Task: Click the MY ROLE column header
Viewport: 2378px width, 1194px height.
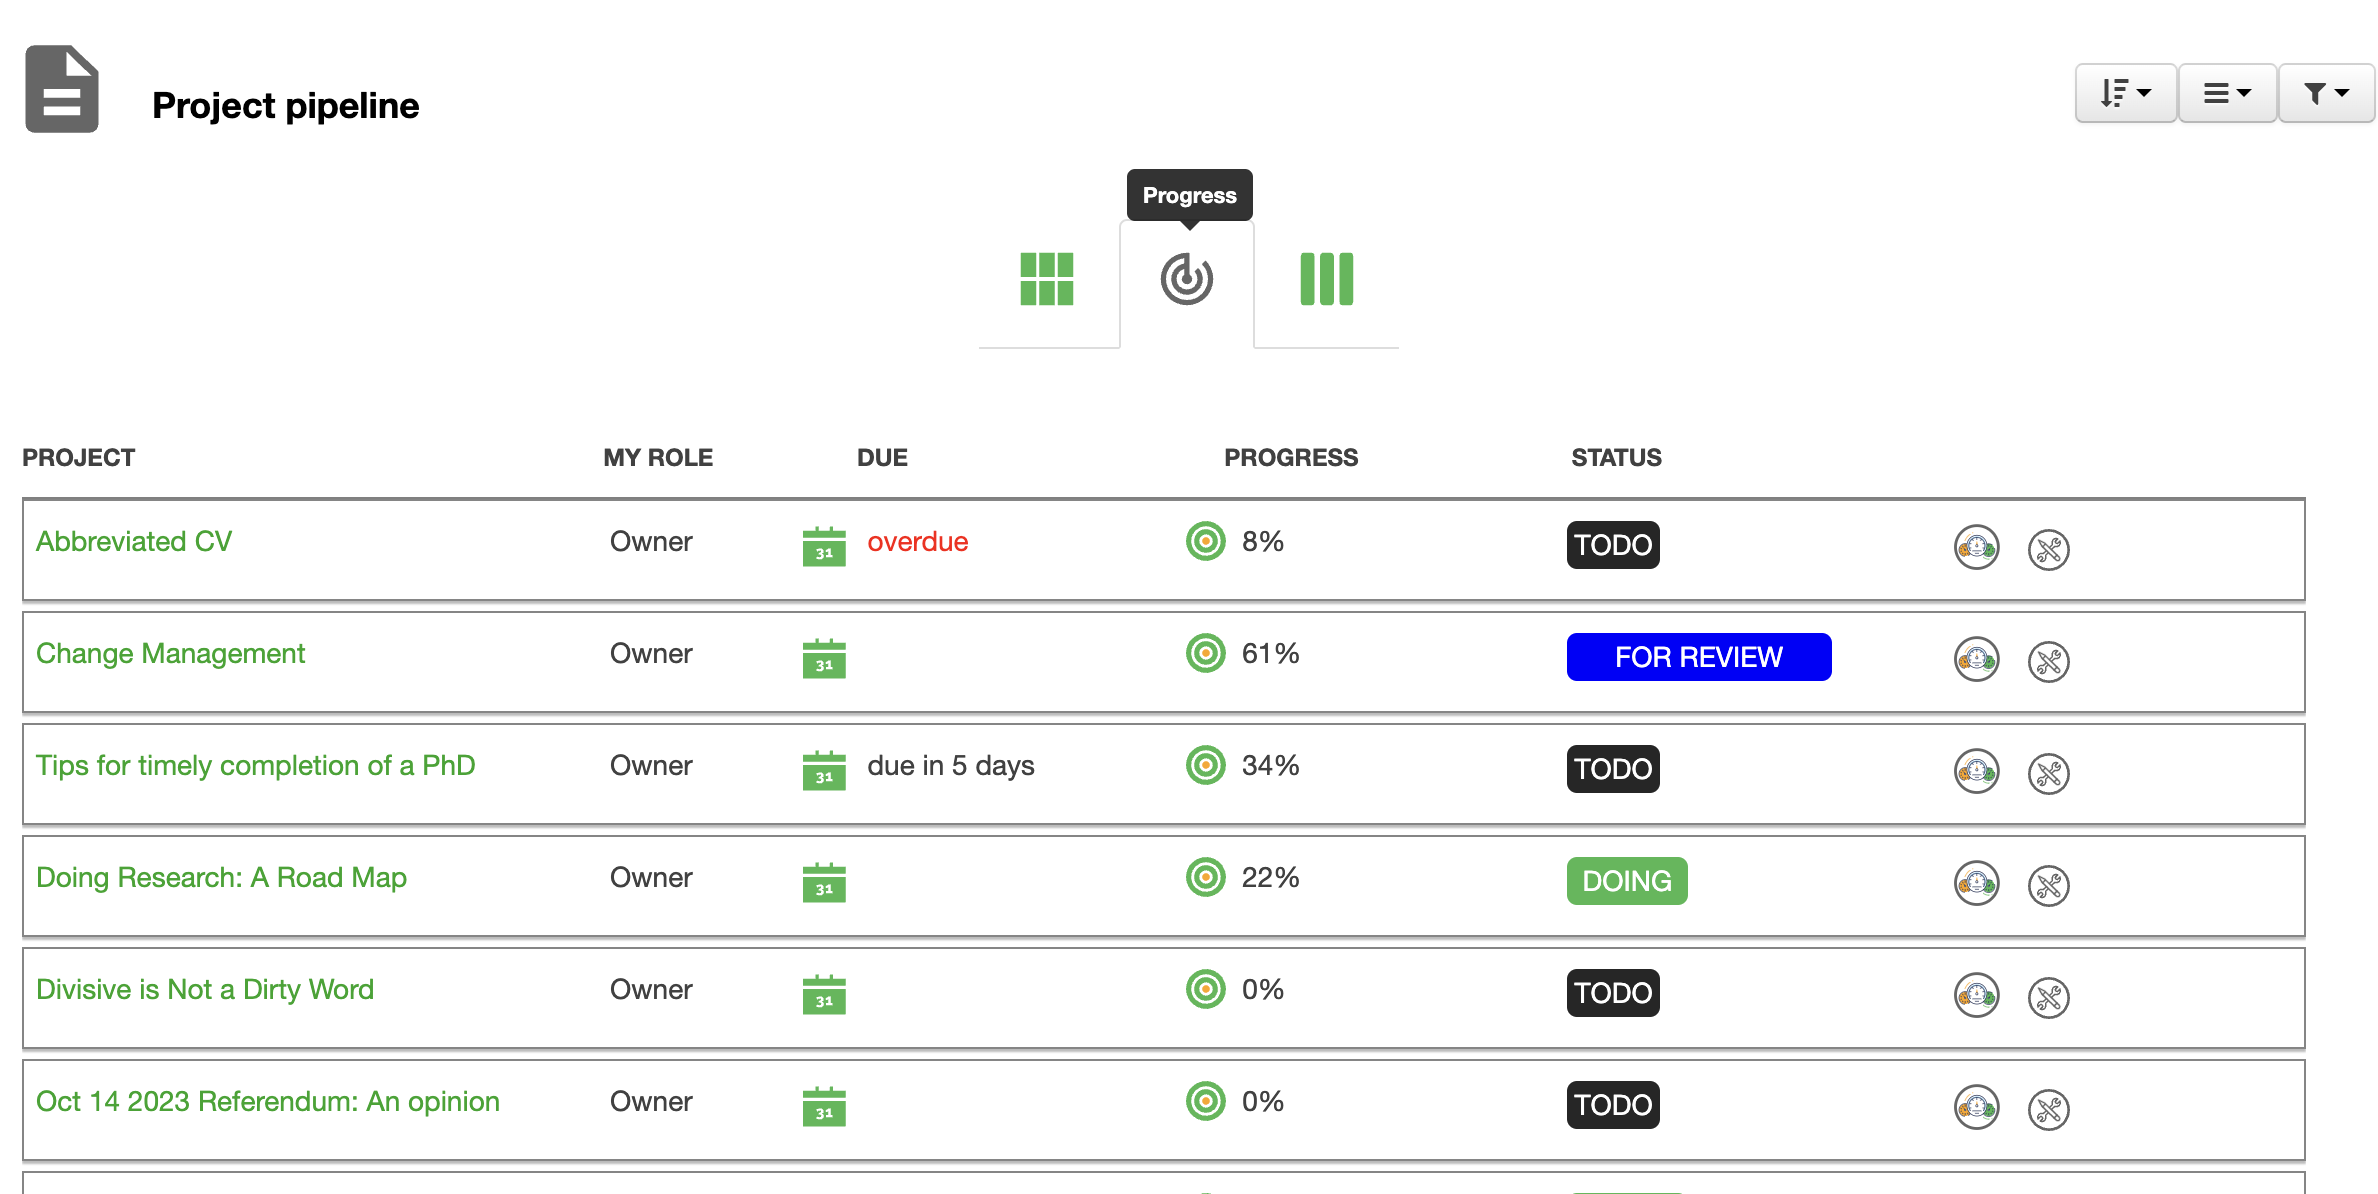Action: 658,457
